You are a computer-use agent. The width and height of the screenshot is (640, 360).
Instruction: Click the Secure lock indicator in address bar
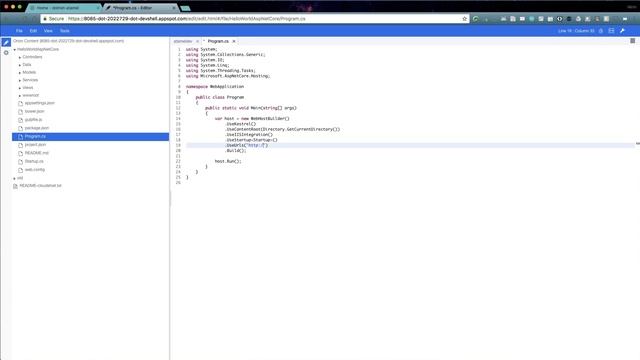click(x=53, y=19)
